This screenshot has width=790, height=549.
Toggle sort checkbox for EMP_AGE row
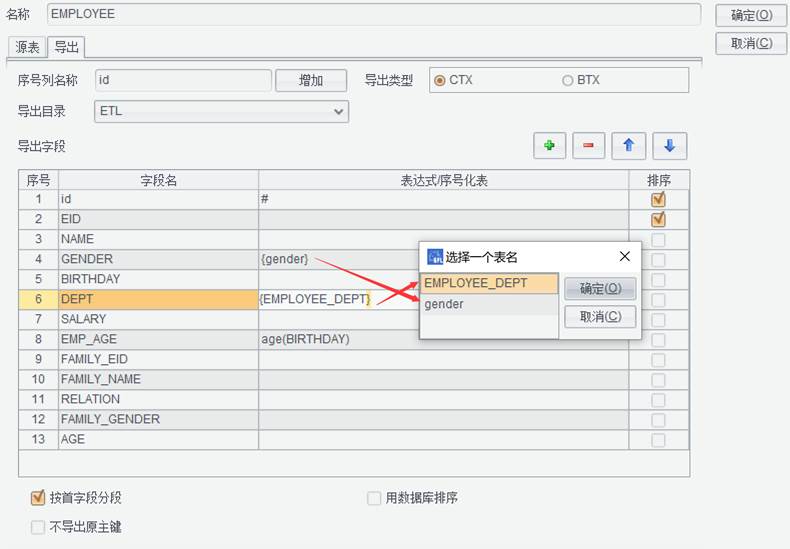658,340
